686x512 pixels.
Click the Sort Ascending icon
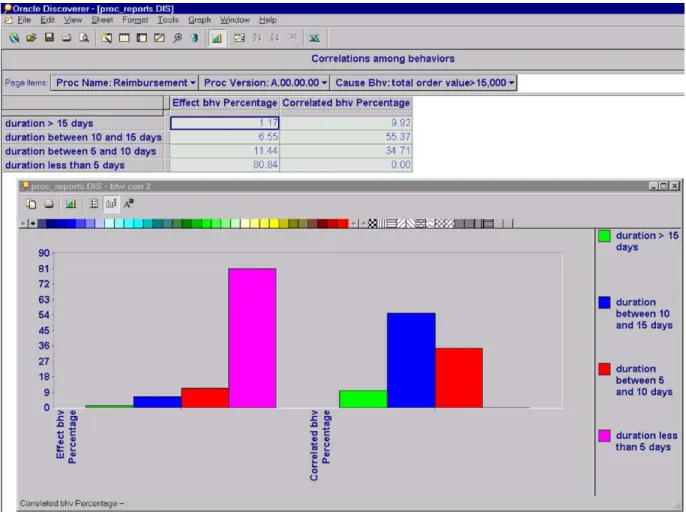(257, 38)
